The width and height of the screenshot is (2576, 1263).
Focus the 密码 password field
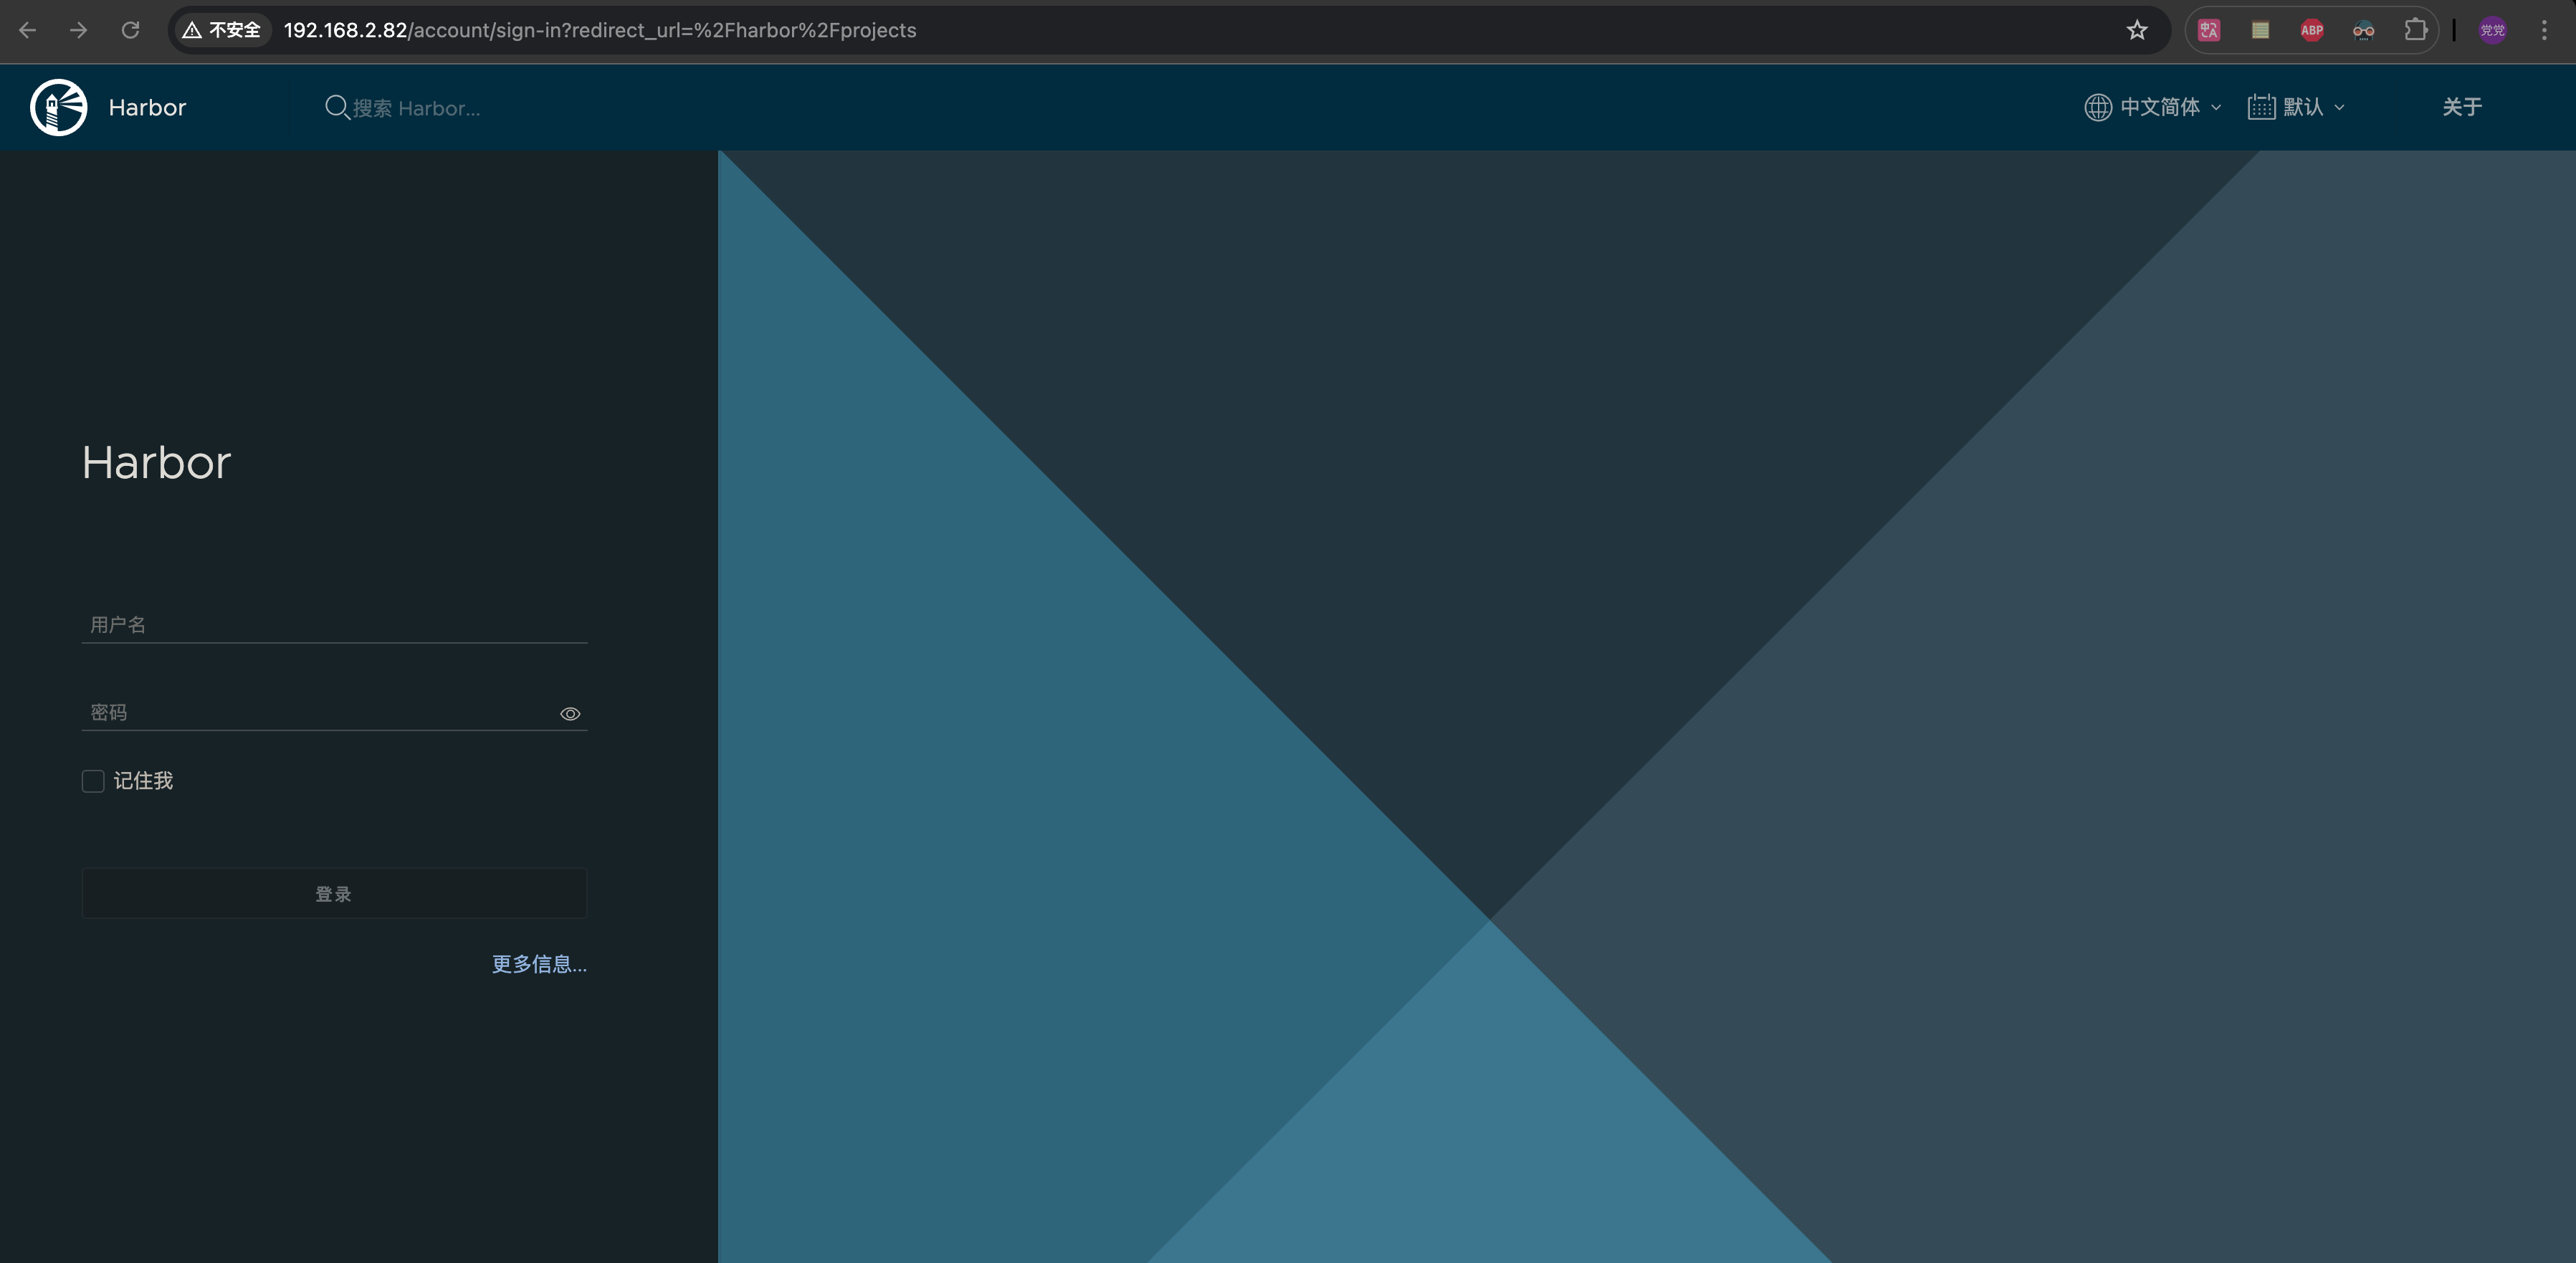(334, 712)
